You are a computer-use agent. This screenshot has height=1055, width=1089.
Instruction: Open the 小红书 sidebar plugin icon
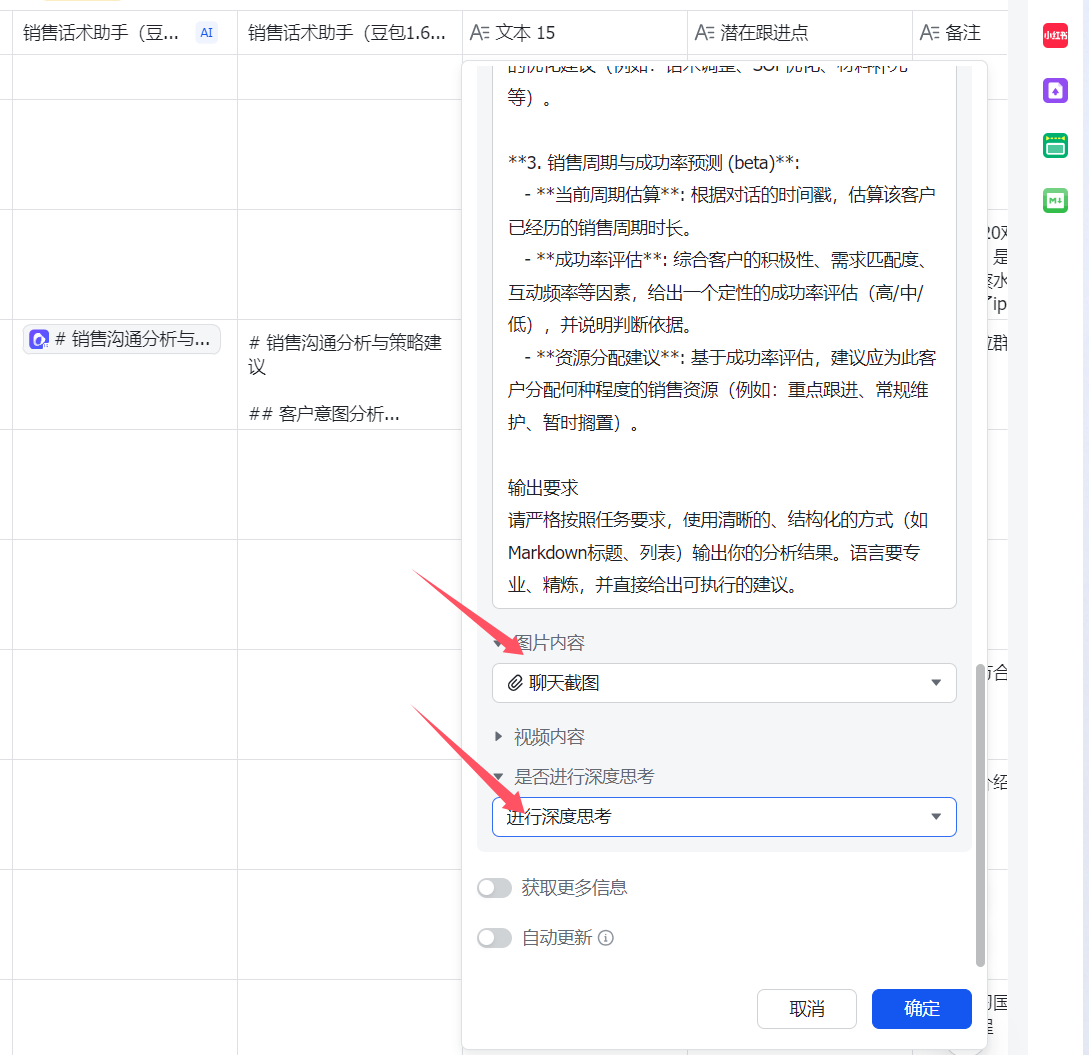tap(1055, 36)
